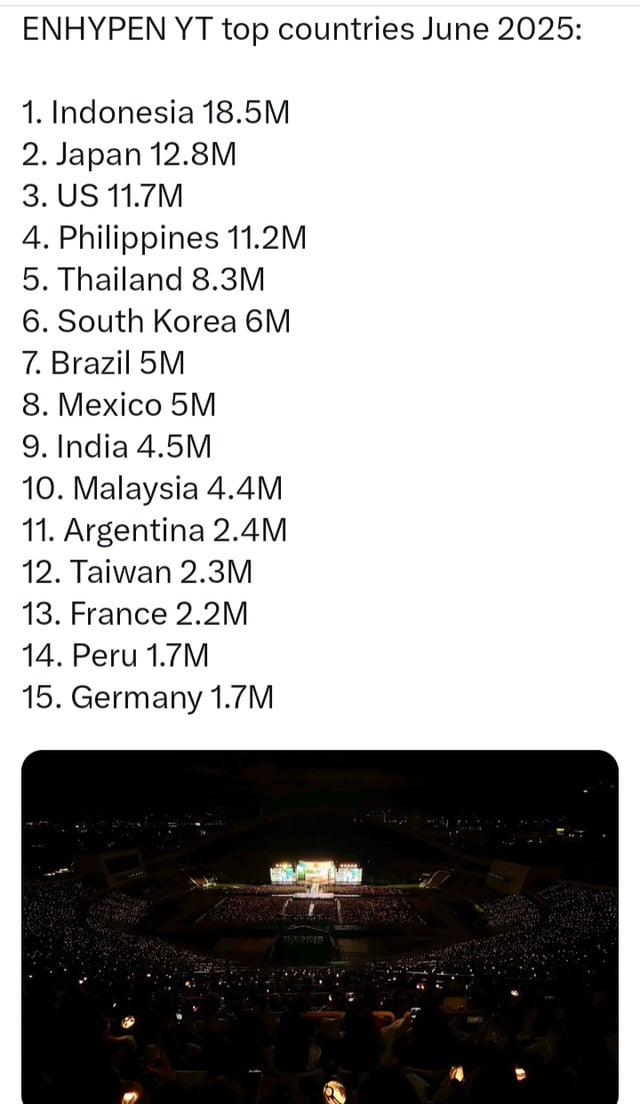
Task: Tap the 'Philippines 11.2M' line
Action: 163,238
